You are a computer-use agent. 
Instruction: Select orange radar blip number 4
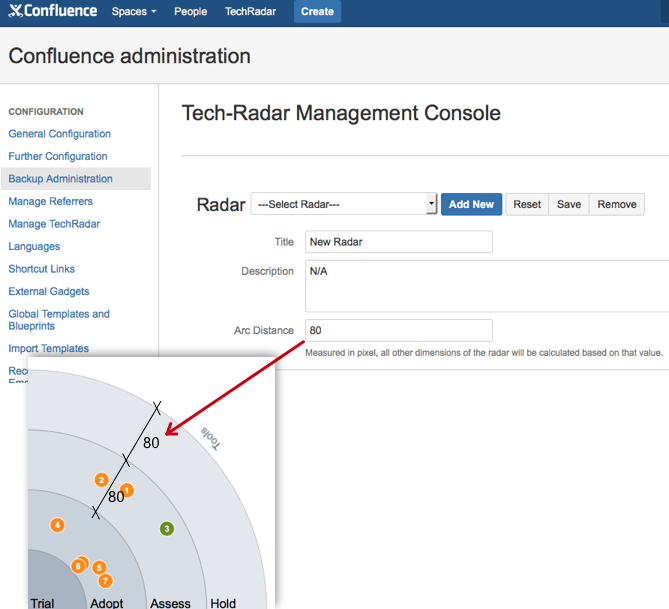click(57, 525)
